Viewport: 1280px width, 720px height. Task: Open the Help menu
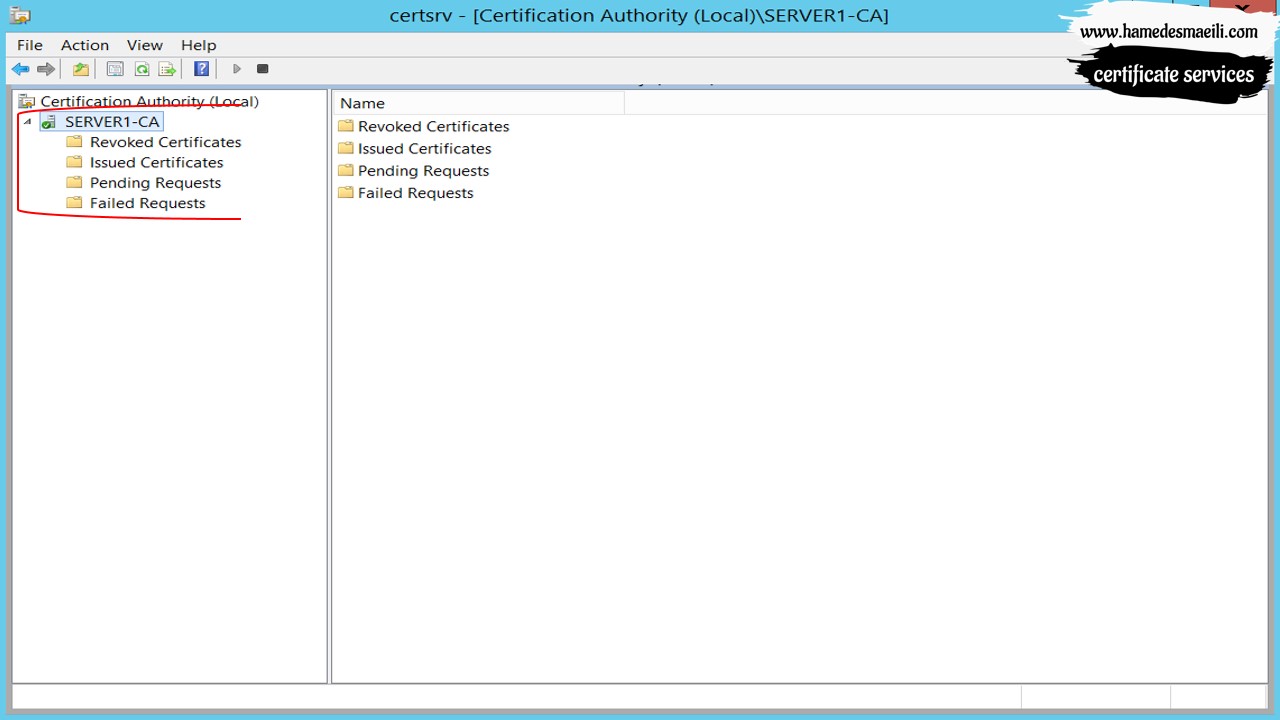pos(199,45)
